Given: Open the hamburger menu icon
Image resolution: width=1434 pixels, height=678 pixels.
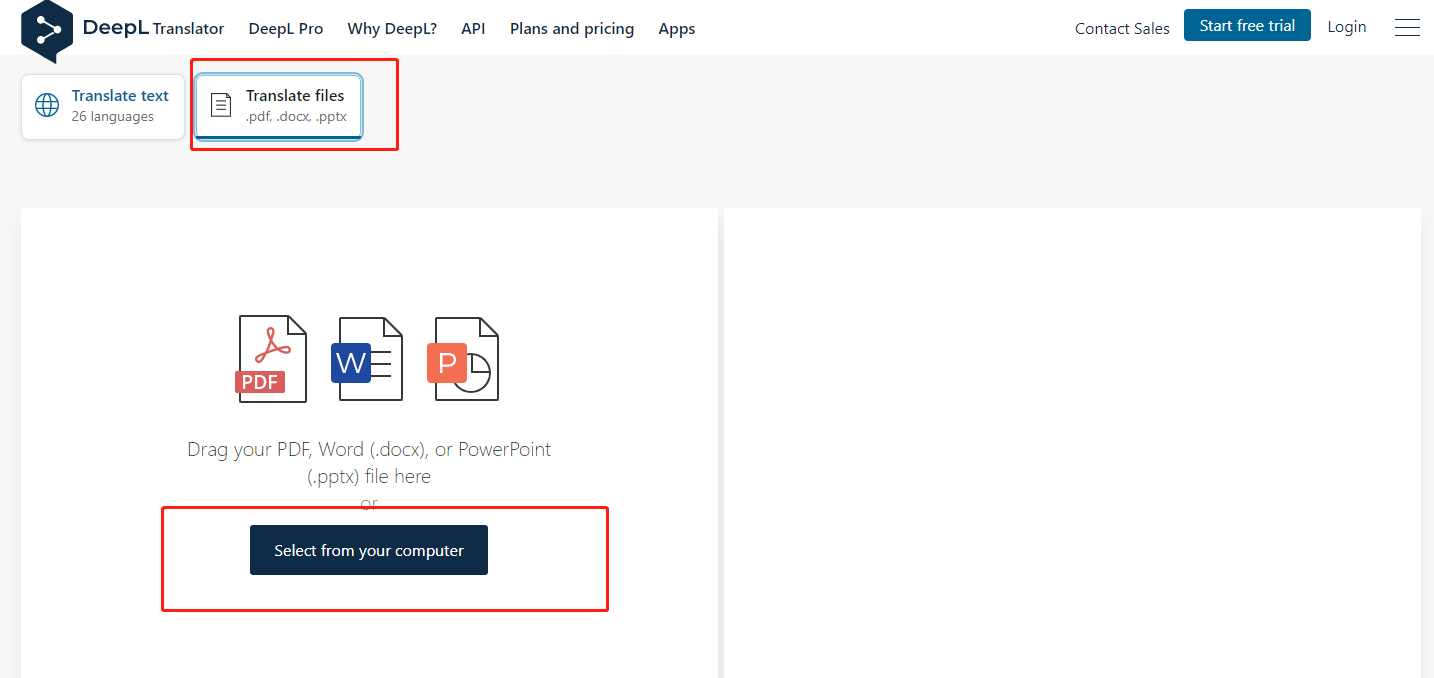Looking at the screenshot, I should click(x=1407, y=28).
